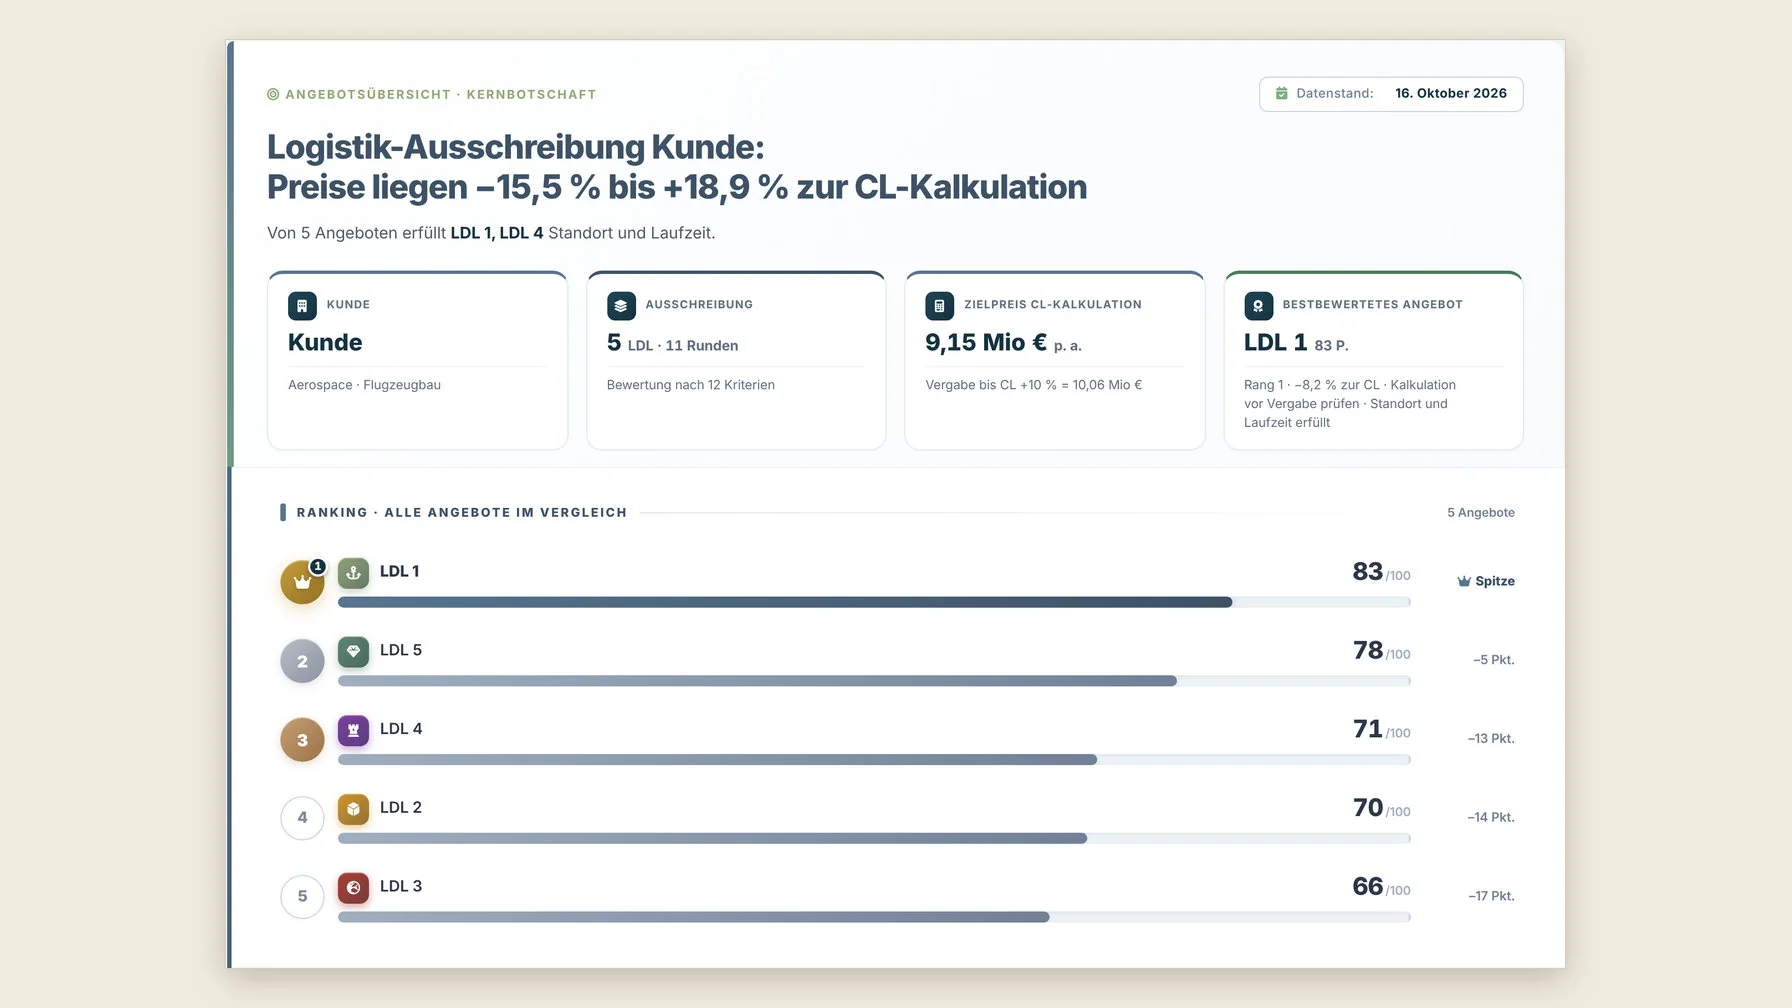
Task: Click the rank 5 circle badge
Action: click(x=302, y=897)
